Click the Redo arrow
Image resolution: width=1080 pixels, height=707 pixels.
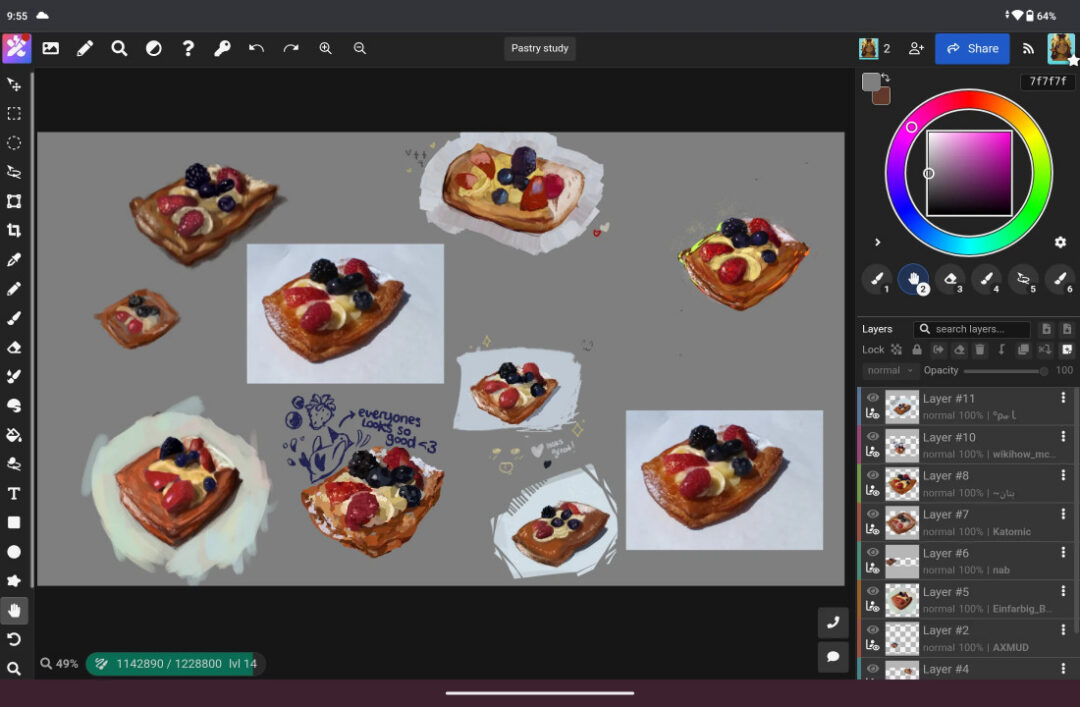(291, 48)
